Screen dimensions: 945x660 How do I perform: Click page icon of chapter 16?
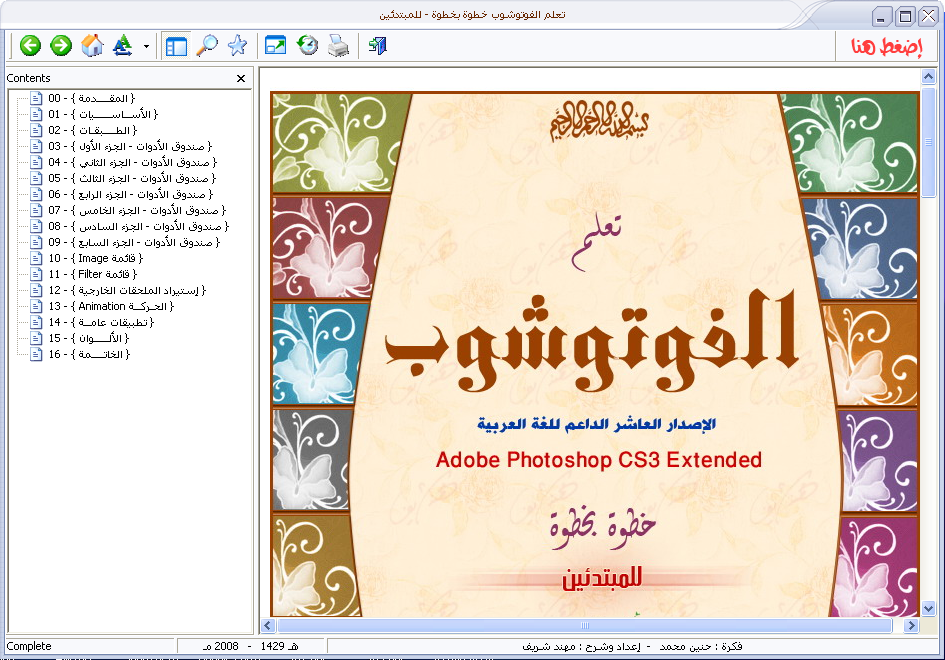(36, 354)
